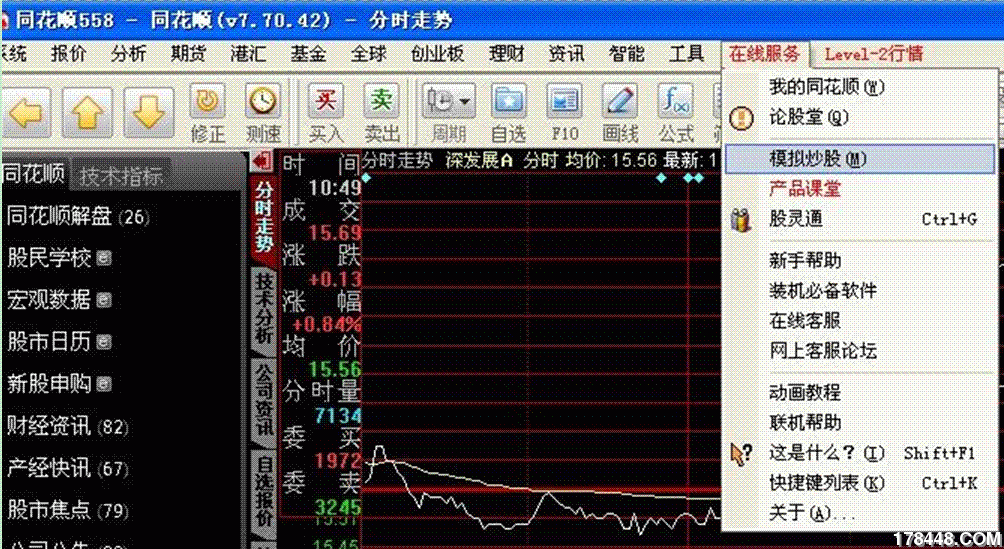Open 股民学校 list item
The width and height of the screenshot is (1004, 549).
pos(59,258)
